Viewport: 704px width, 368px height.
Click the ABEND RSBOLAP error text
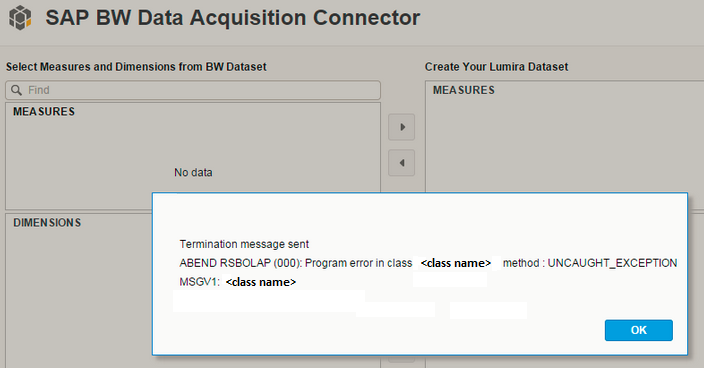tap(296, 263)
